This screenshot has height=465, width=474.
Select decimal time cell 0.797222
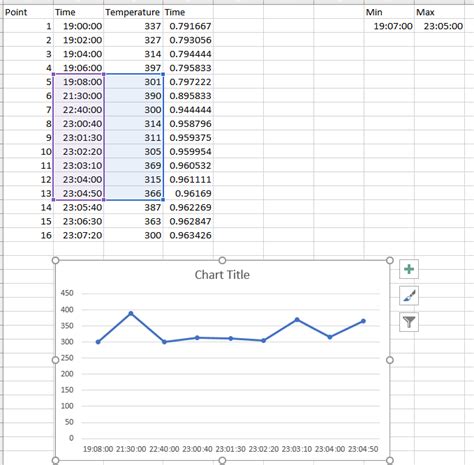[188, 82]
